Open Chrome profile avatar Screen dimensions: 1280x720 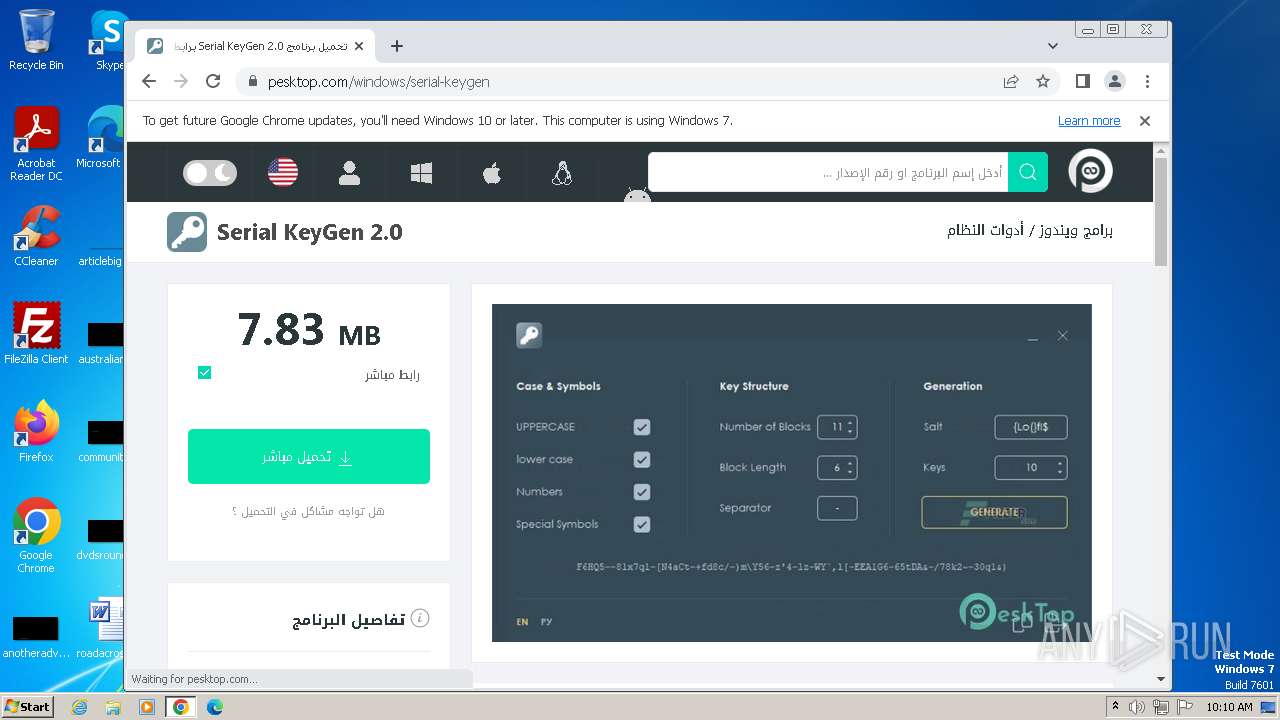tap(1115, 81)
